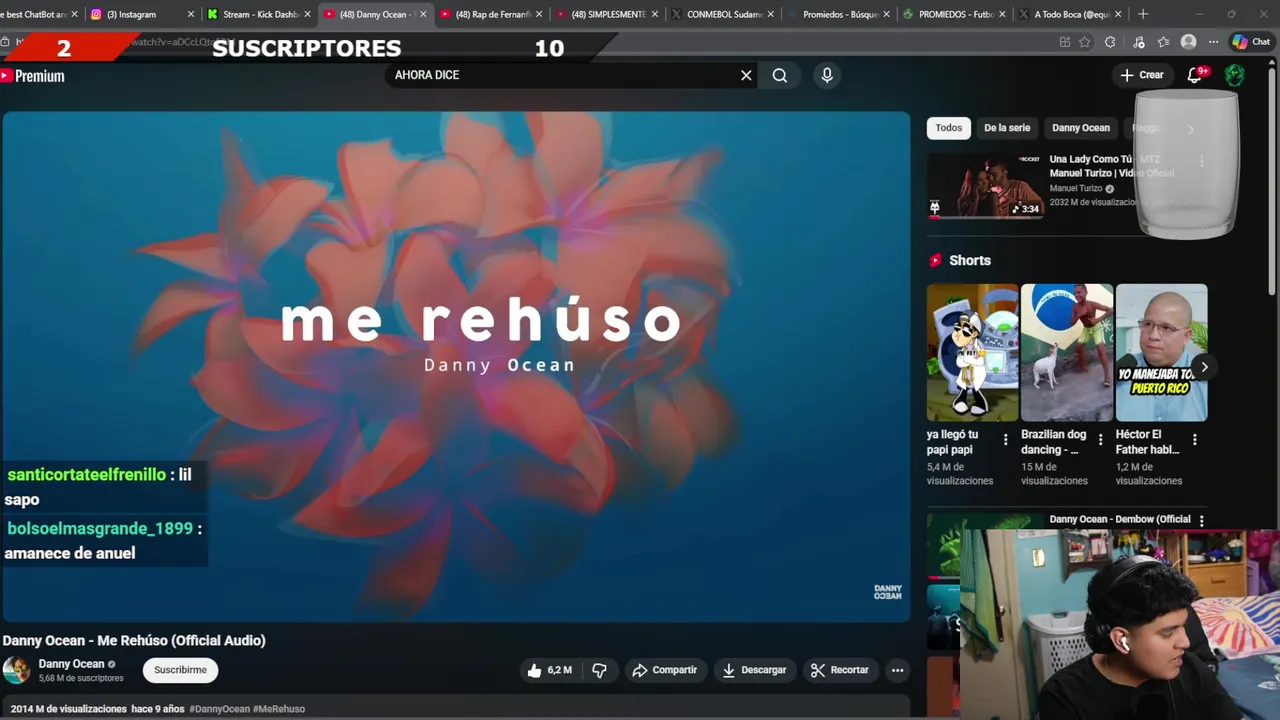Open Una Lady Como Tú video thumbnail
The image size is (1280, 720).
985,185
